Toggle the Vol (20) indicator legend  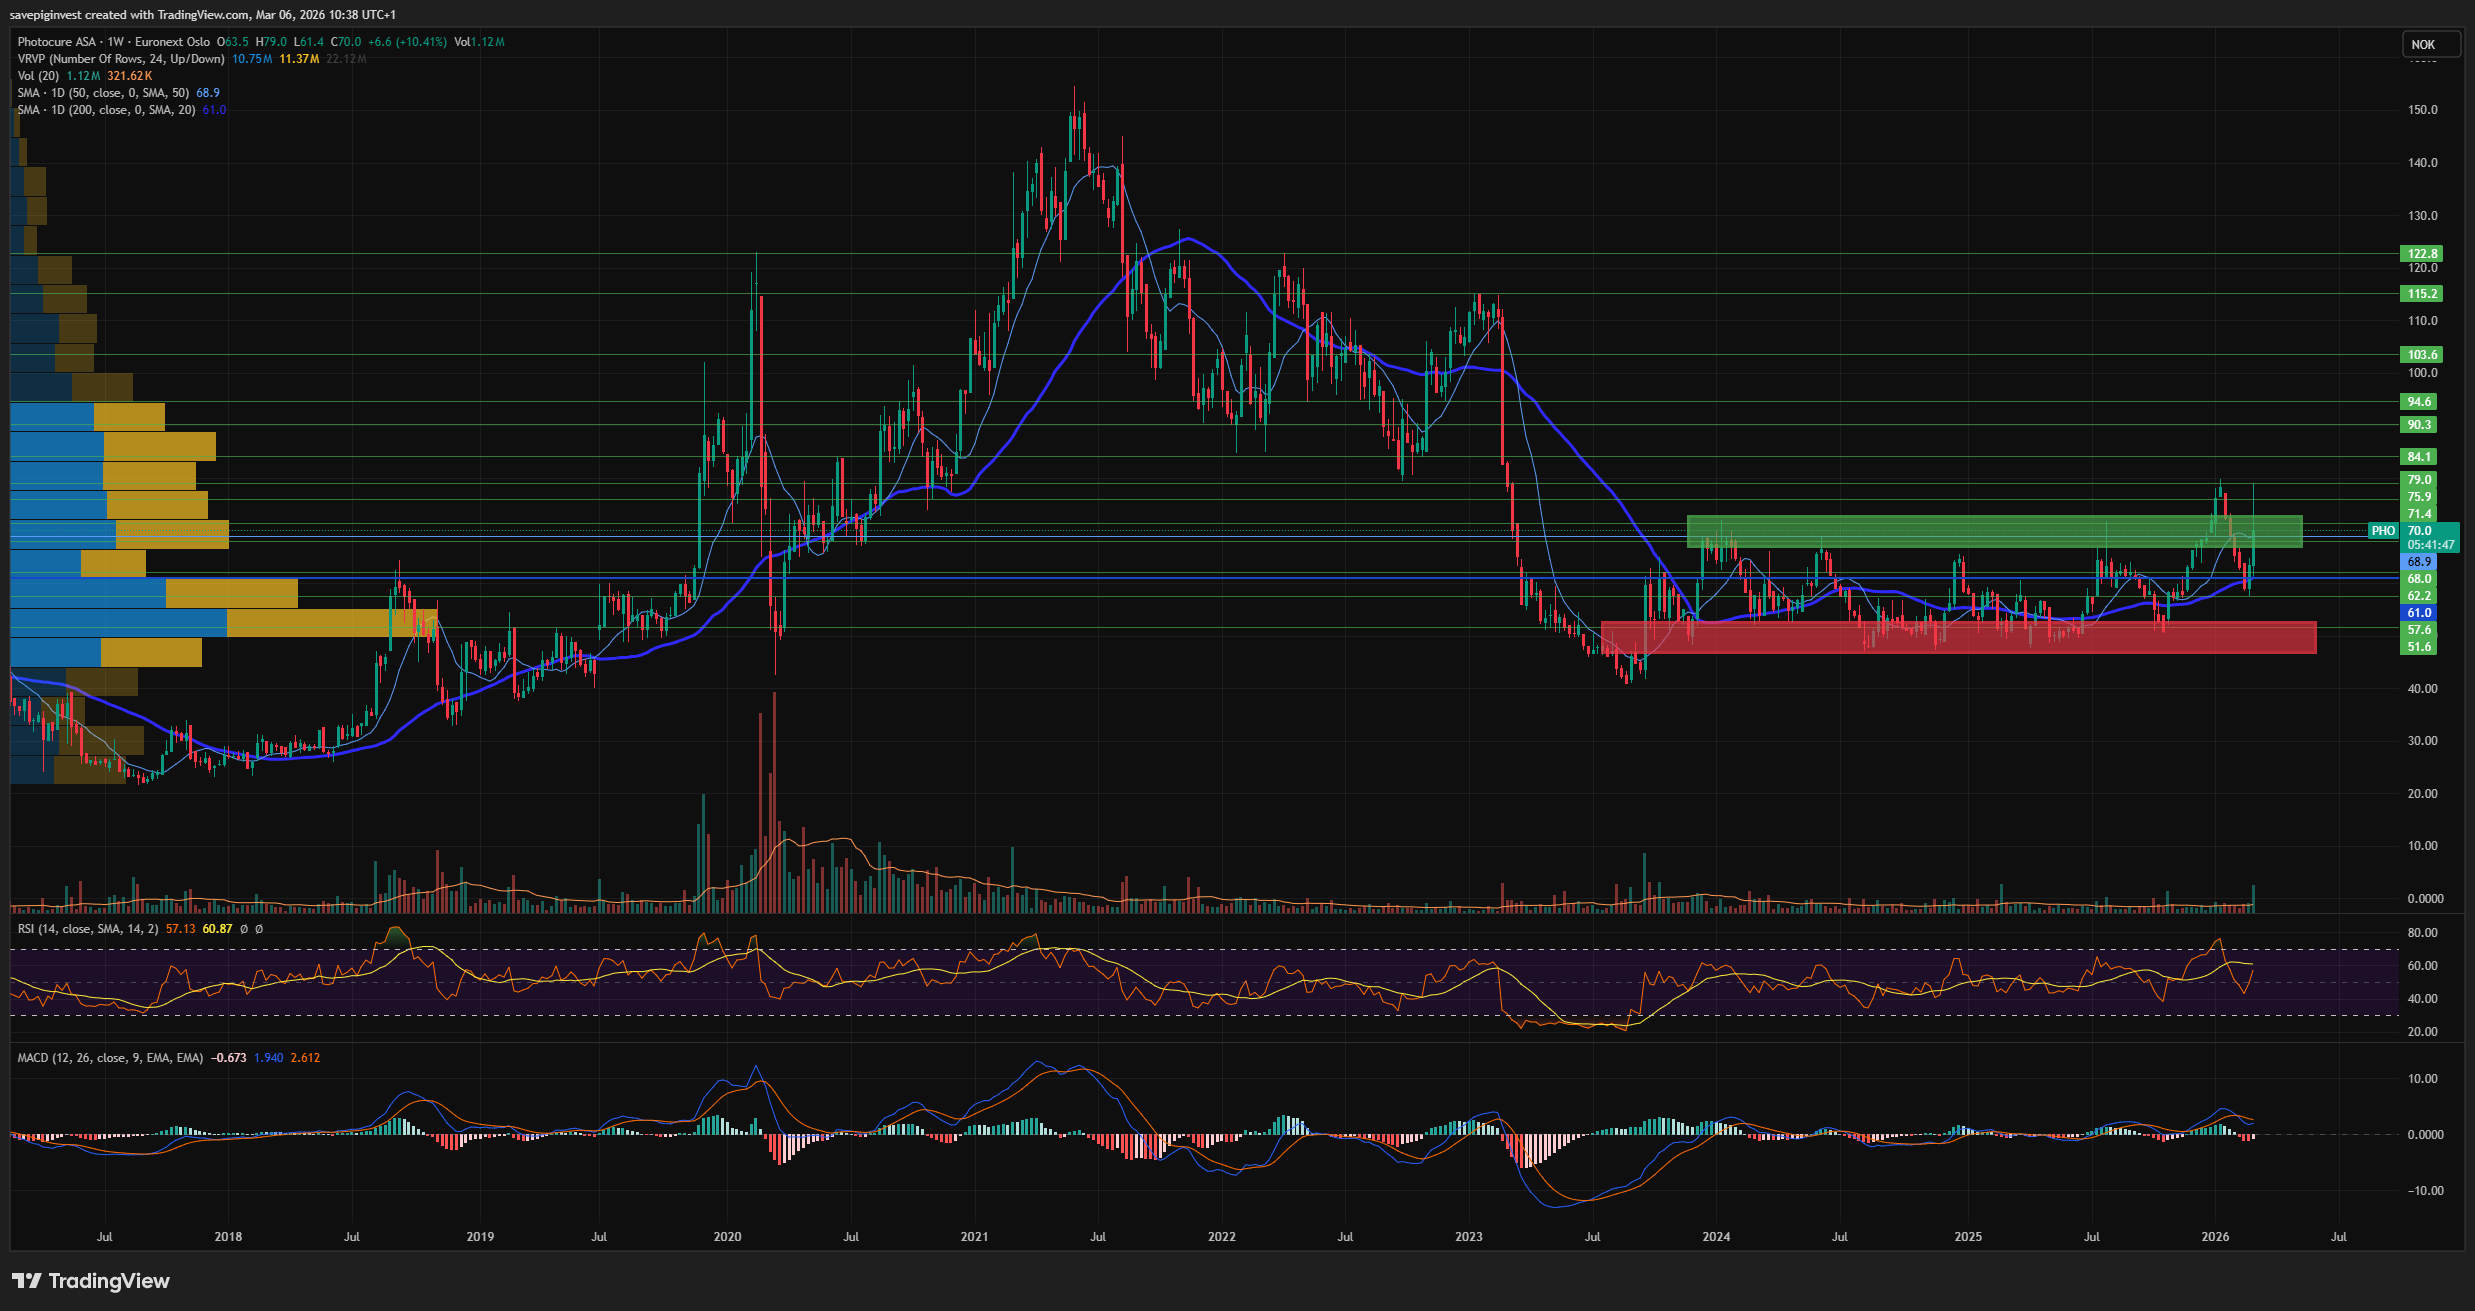pos(39,76)
